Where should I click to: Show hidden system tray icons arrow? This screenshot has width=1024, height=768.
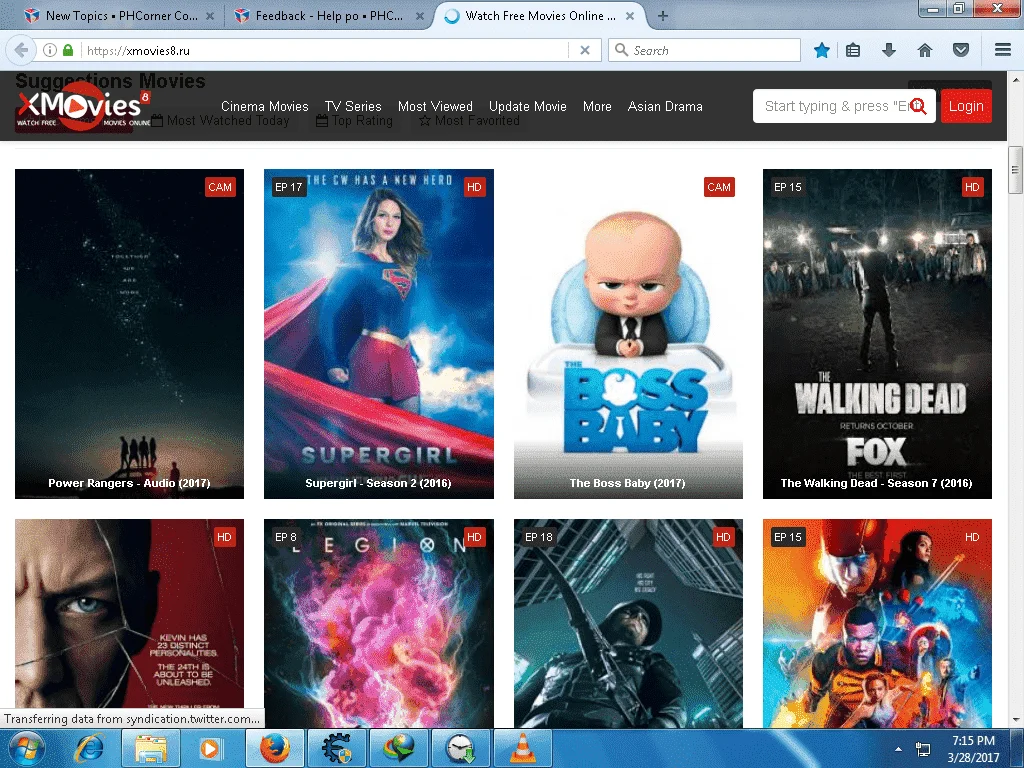899,749
